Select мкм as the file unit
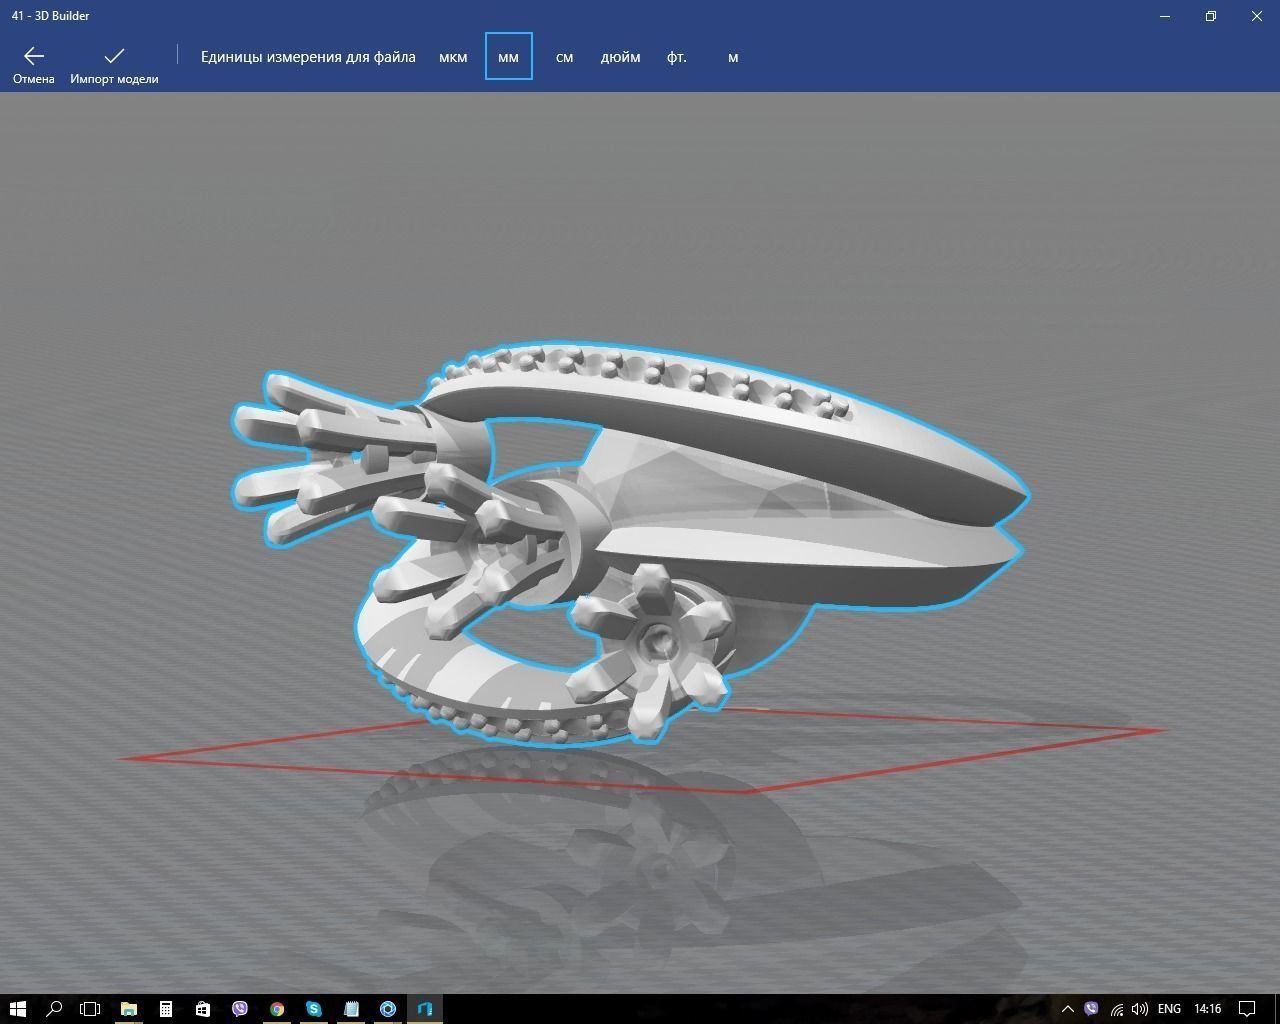The image size is (1280, 1024). (x=453, y=57)
